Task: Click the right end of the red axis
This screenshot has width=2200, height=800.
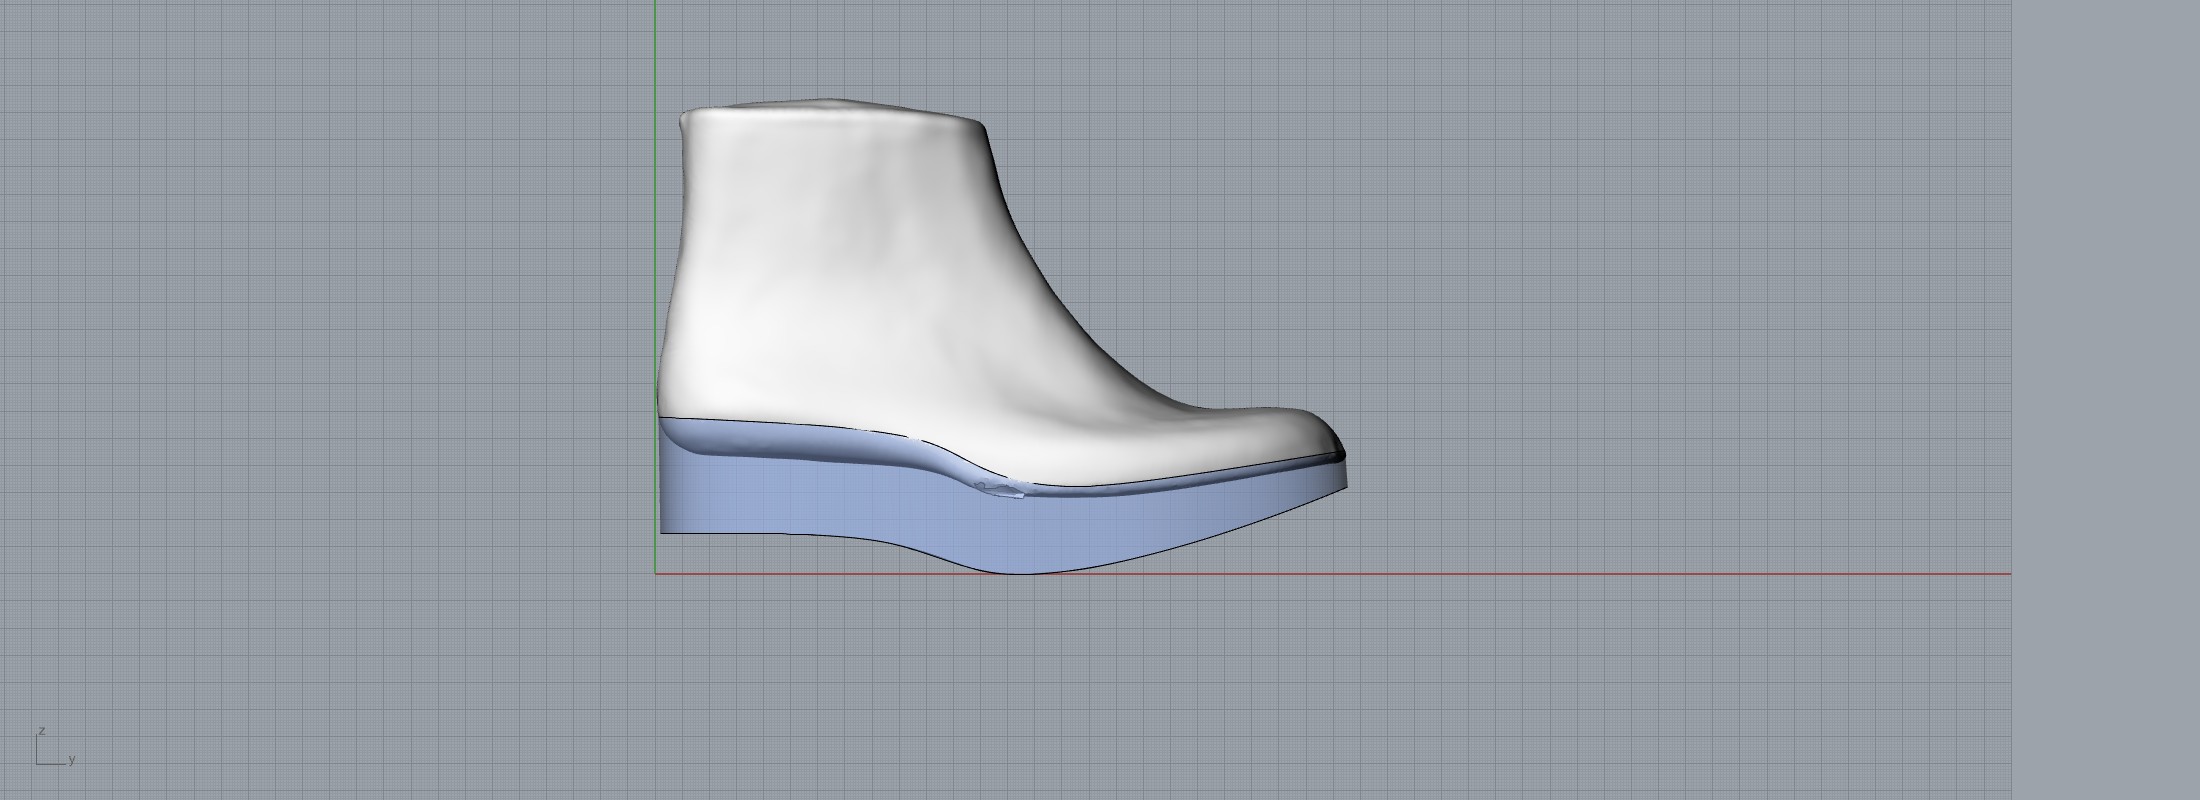Action: click(2006, 574)
